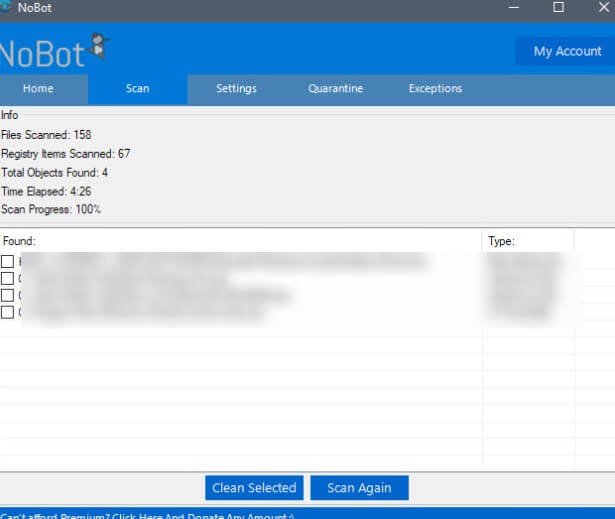Select the 'Time Elapsed: 4:26' text
The height and width of the screenshot is (519, 615).
coord(46,191)
